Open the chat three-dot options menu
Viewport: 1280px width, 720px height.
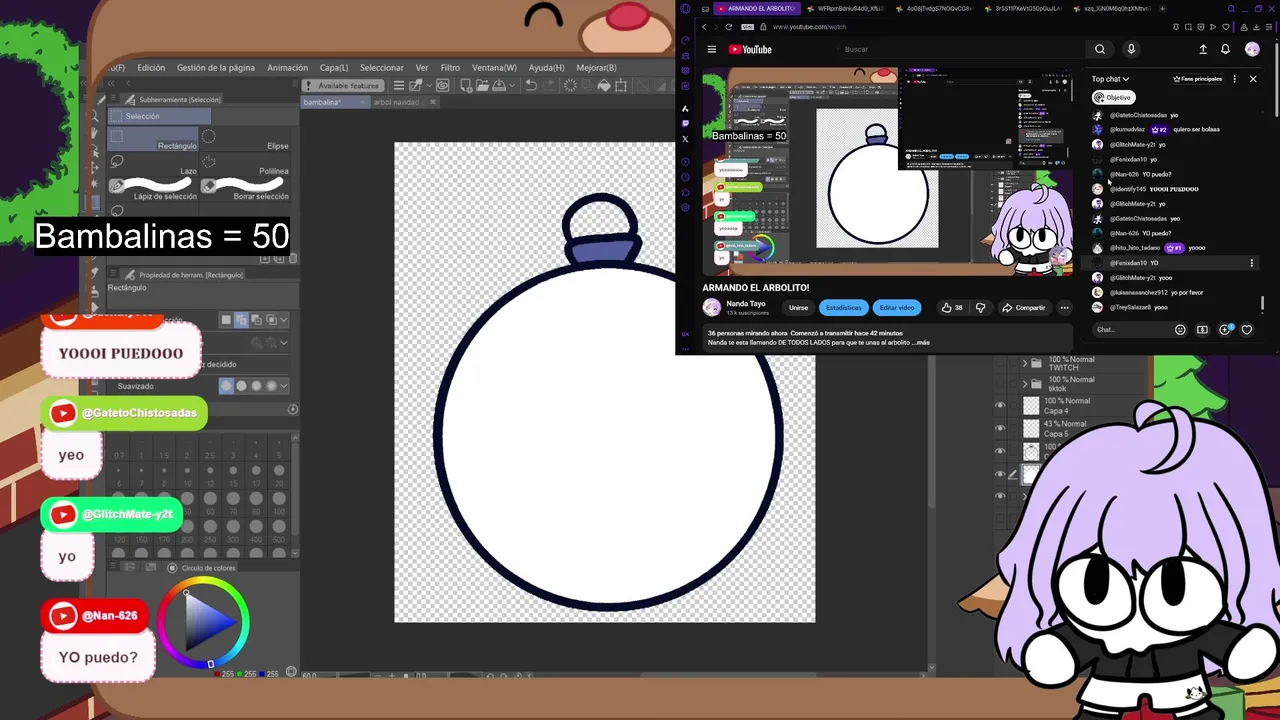point(1234,79)
